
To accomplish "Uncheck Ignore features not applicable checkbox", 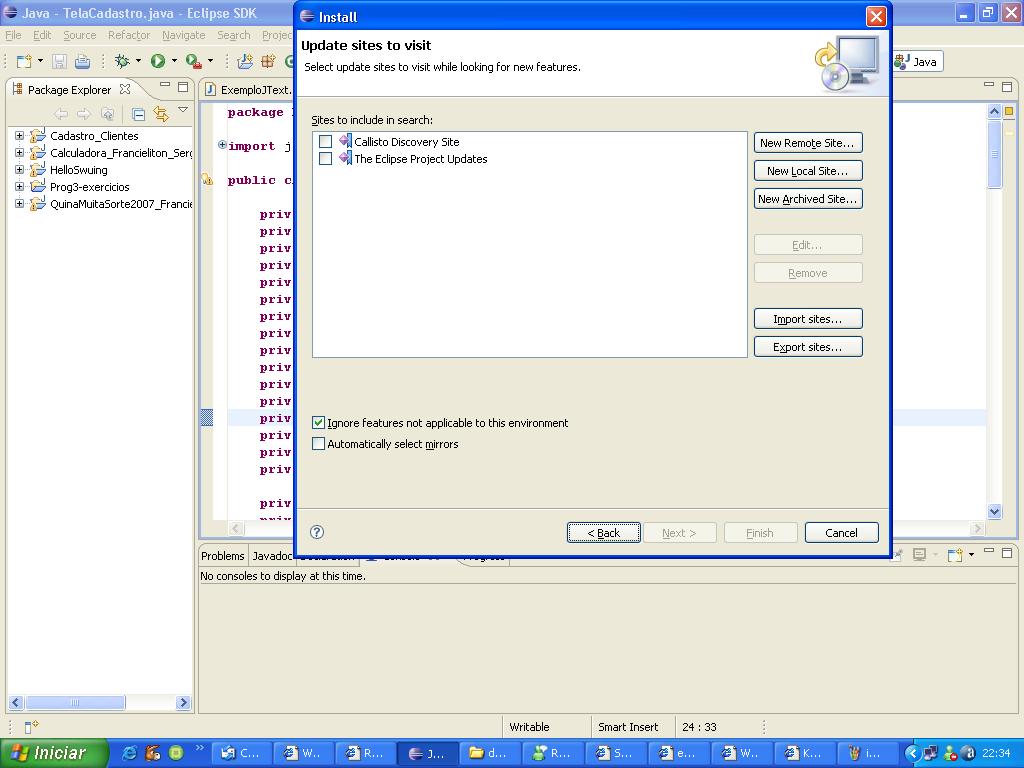I will tap(318, 423).
